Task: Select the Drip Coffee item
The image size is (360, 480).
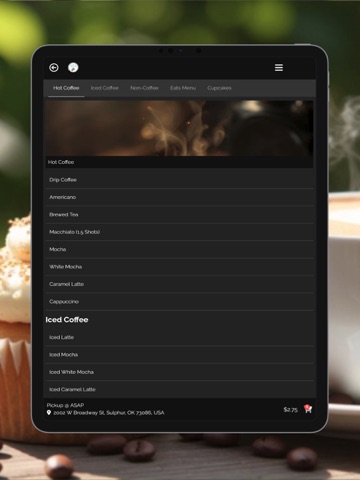Action: pyautogui.click(x=179, y=180)
